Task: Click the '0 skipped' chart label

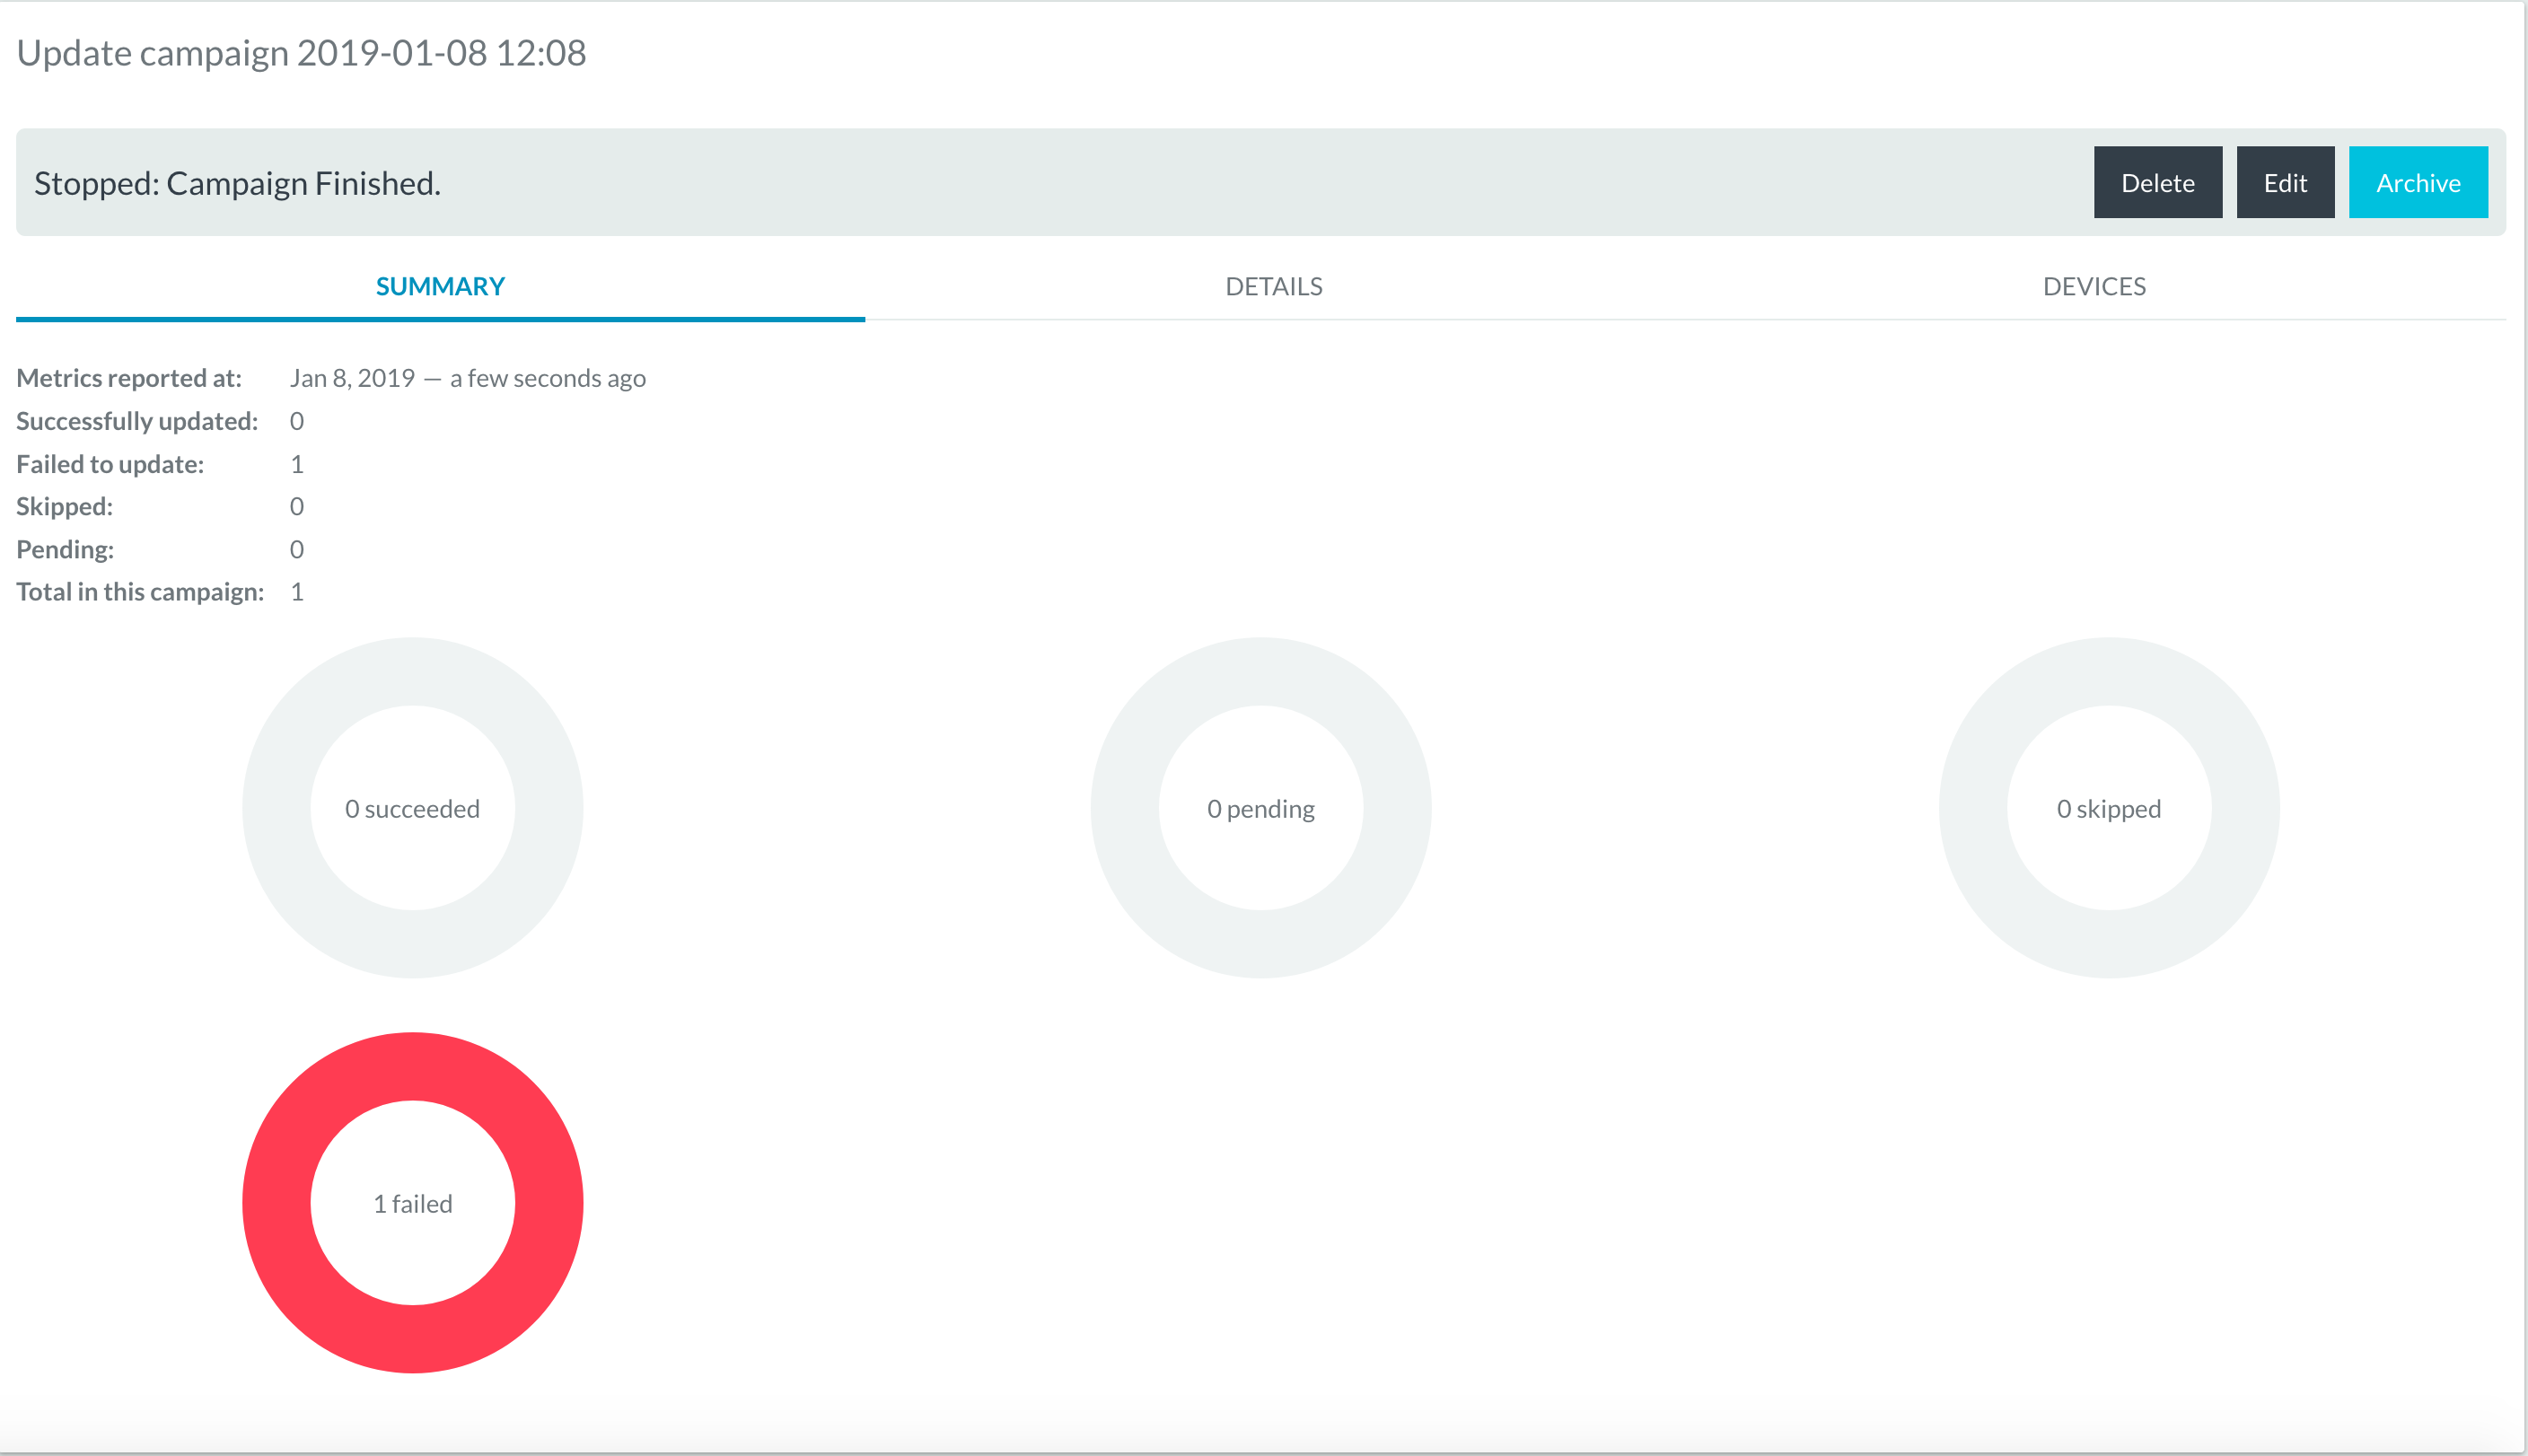Action: pyautogui.click(x=2108, y=809)
